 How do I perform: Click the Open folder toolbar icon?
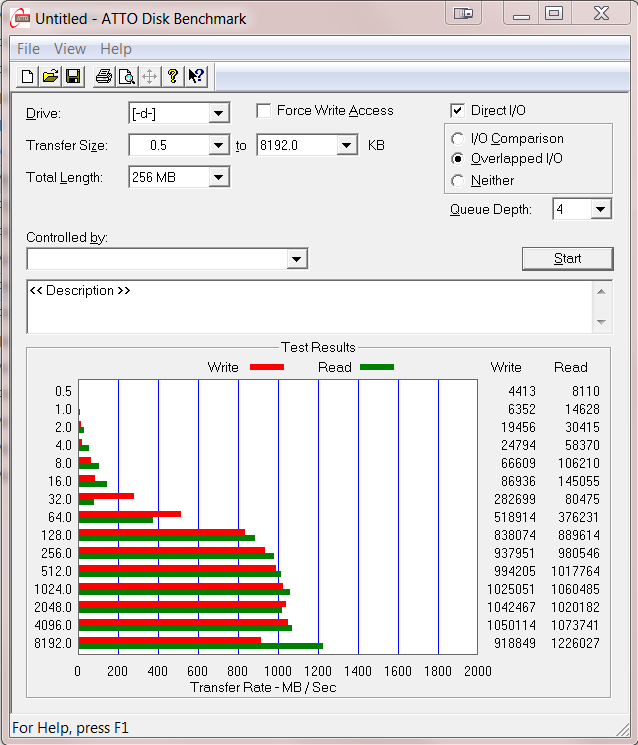[x=50, y=77]
